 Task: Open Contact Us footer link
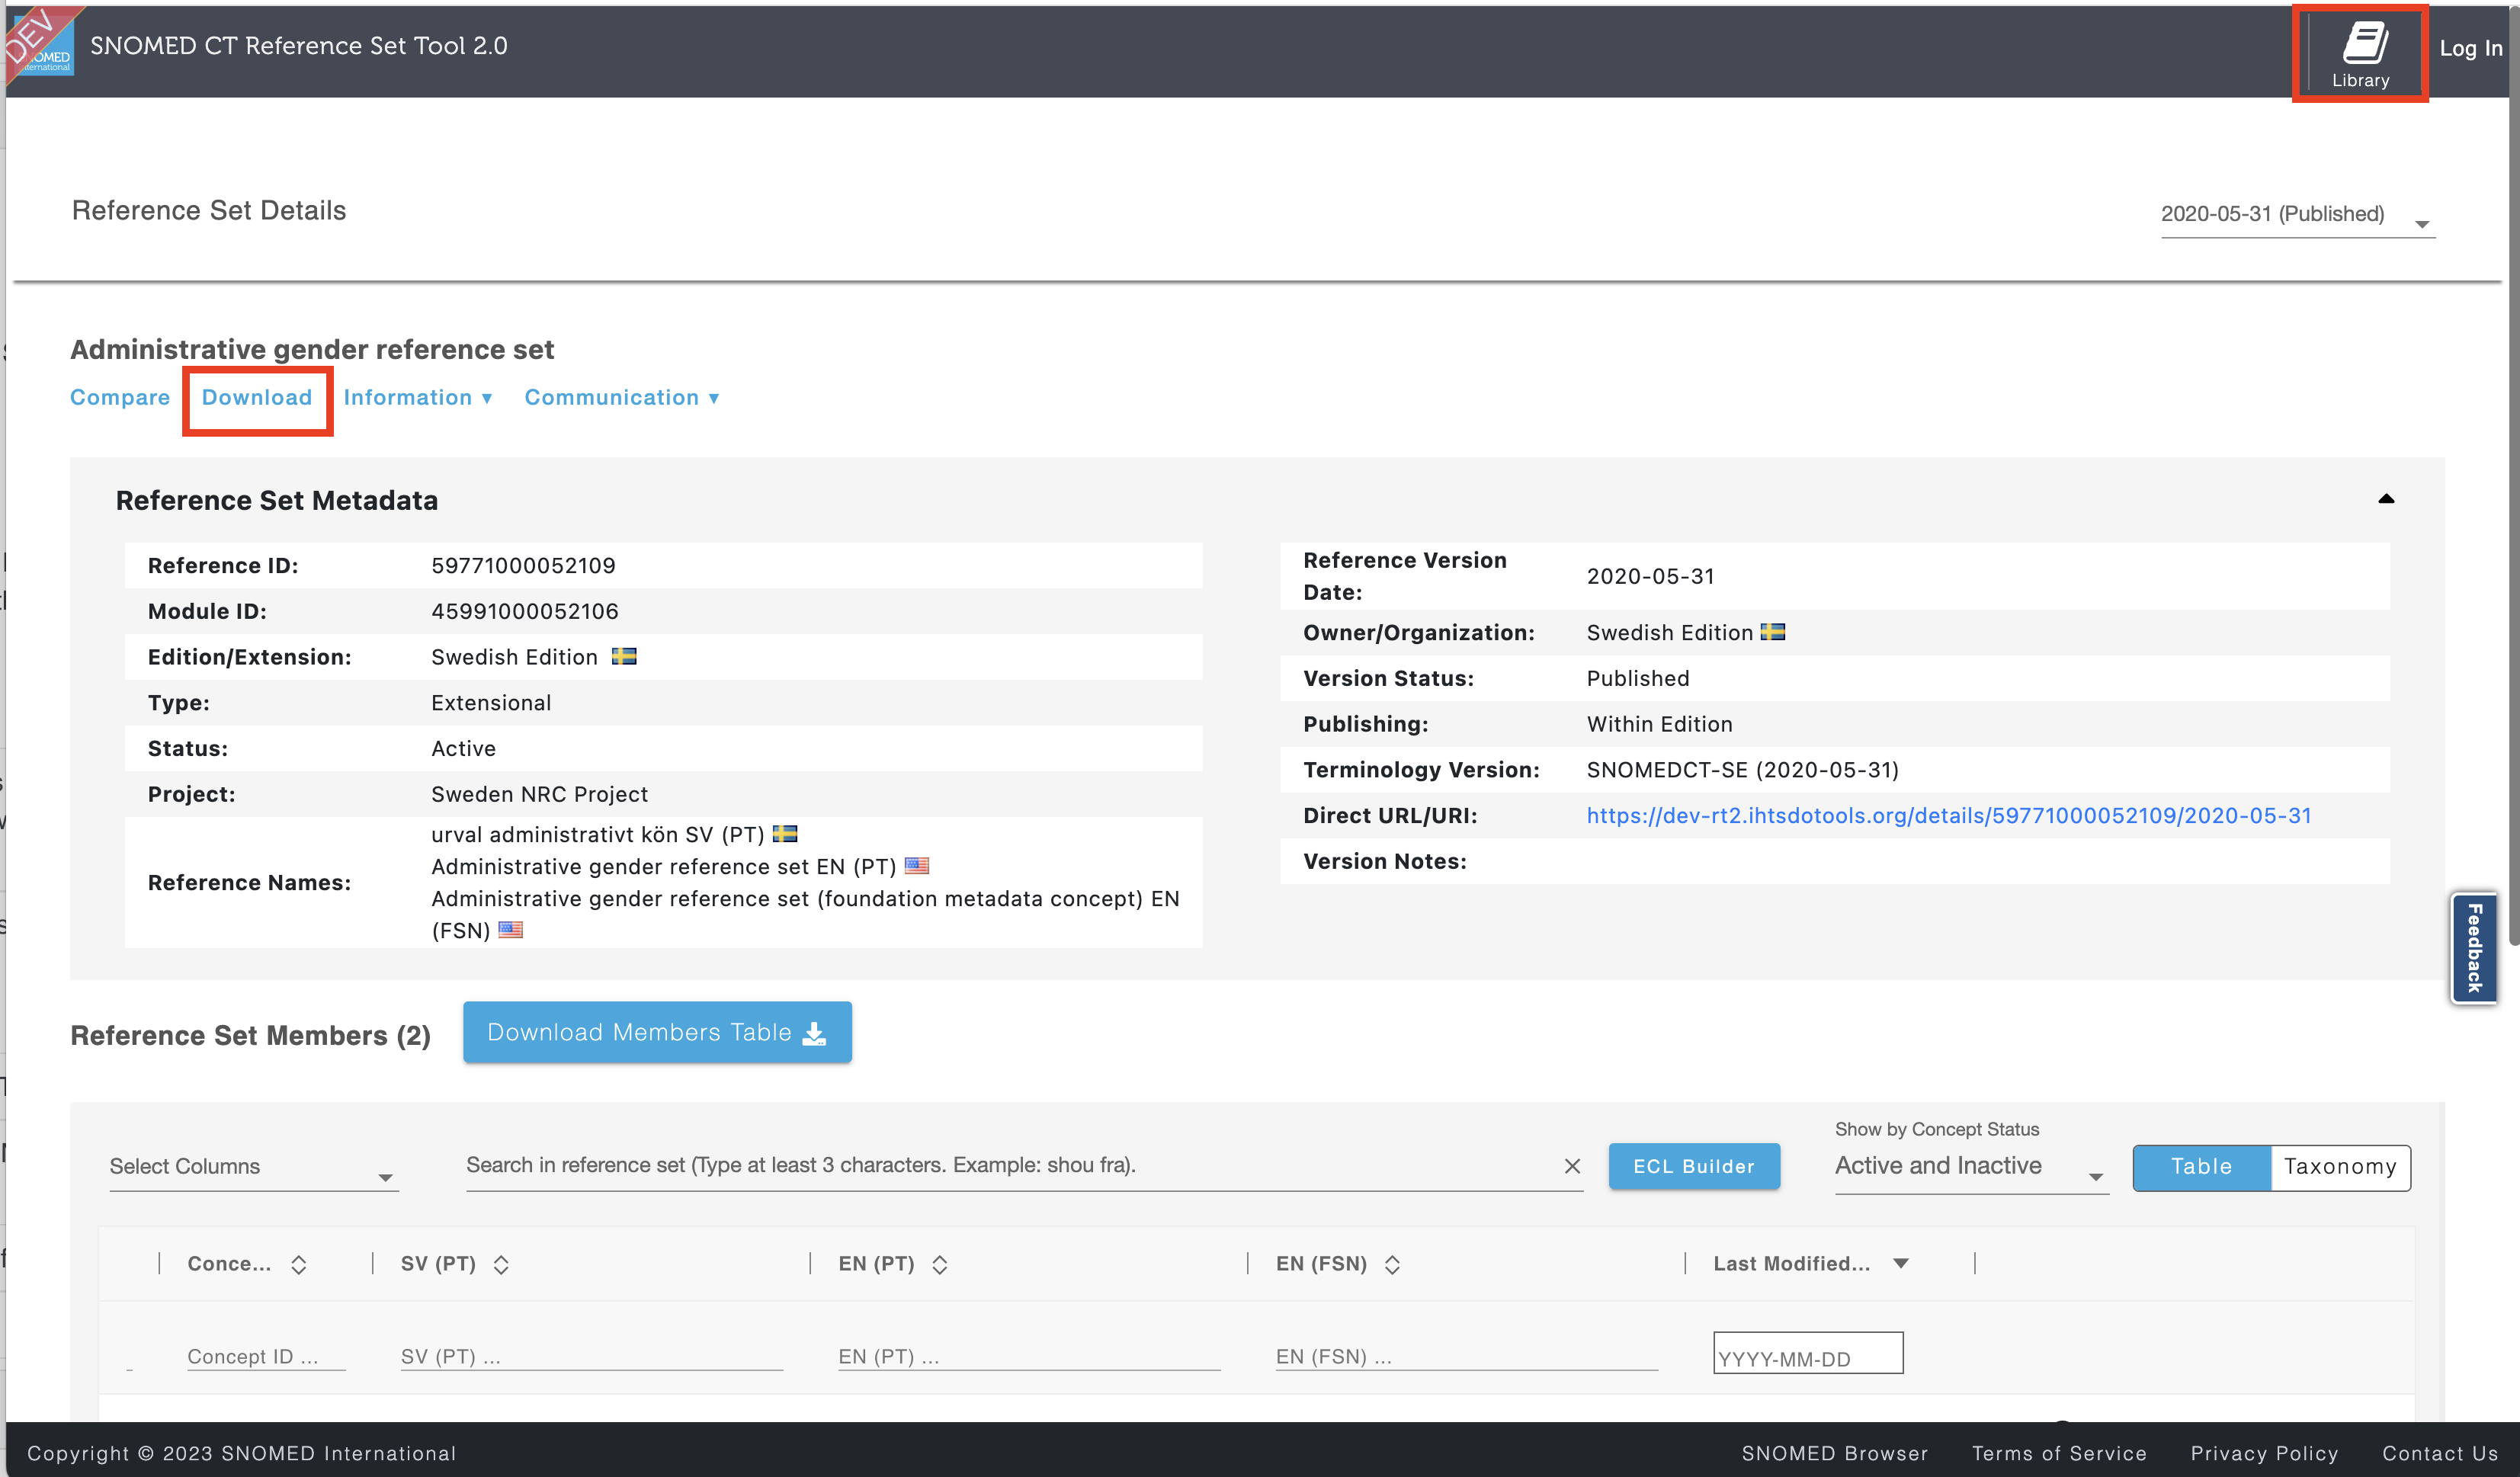tap(2440, 1453)
